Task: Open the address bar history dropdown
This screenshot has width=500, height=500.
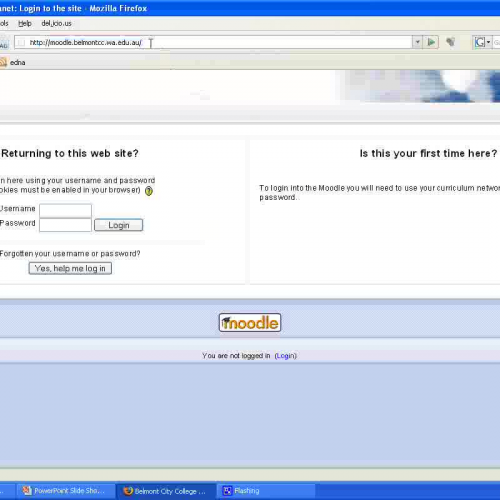Action: click(417, 42)
